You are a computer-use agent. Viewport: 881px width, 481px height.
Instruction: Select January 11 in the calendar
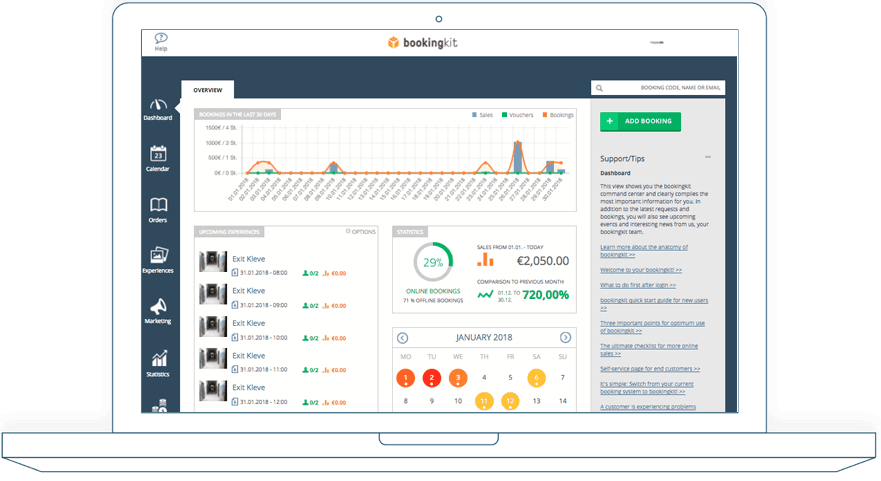pyautogui.click(x=484, y=401)
